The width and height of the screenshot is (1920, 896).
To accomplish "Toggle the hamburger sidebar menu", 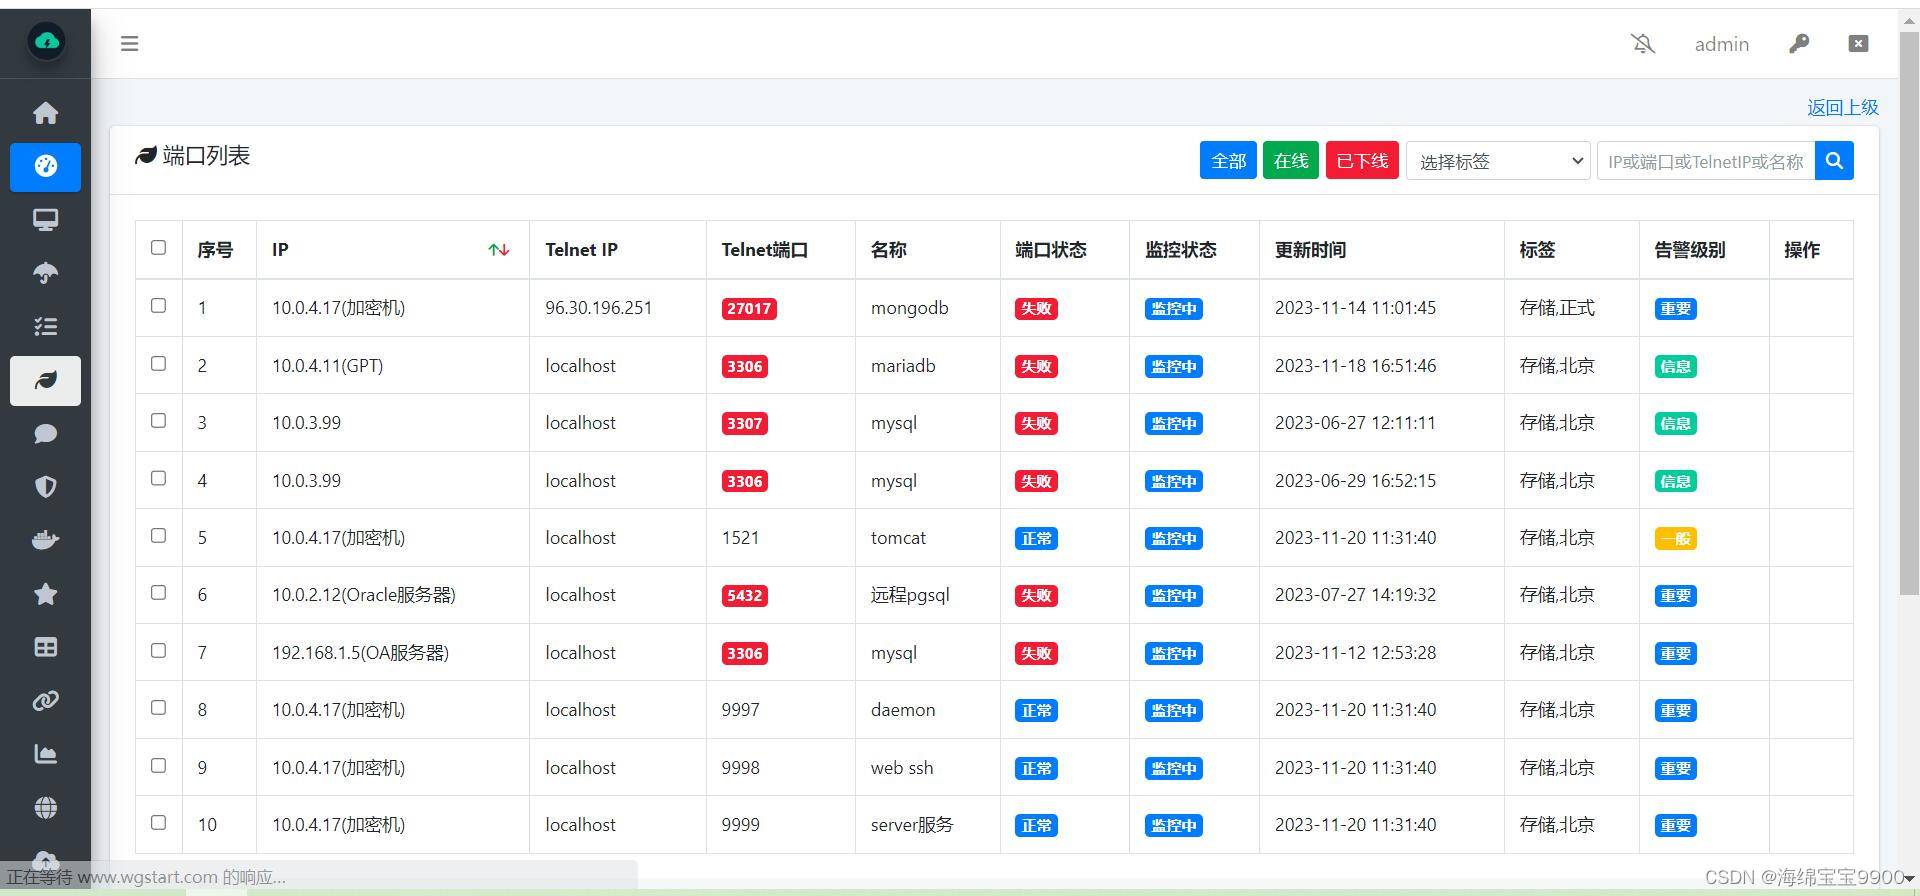I will pyautogui.click(x=129, y=44).
